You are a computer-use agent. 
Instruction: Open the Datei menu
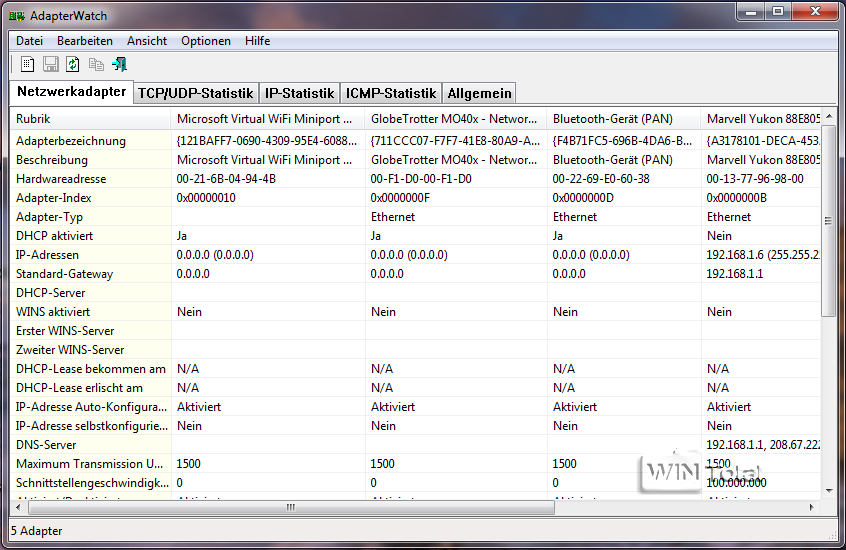[x=29, y=41]
